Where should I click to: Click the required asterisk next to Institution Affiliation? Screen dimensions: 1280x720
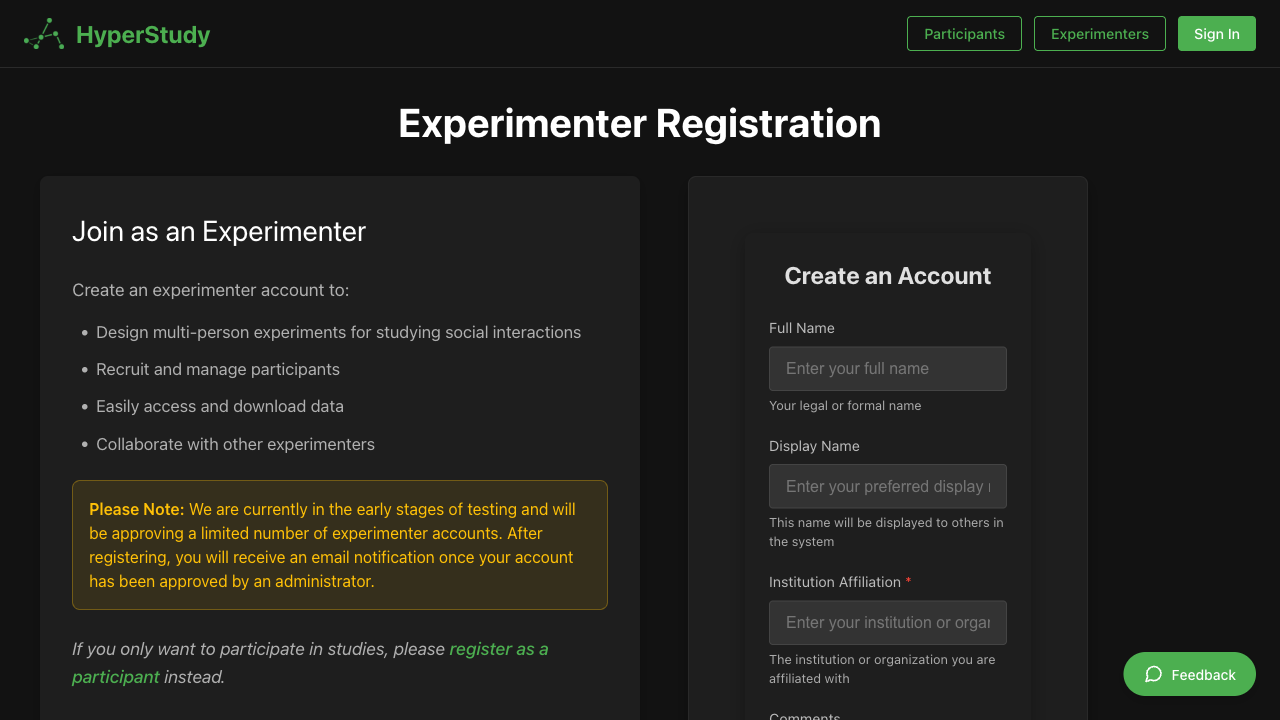[908, 581]
